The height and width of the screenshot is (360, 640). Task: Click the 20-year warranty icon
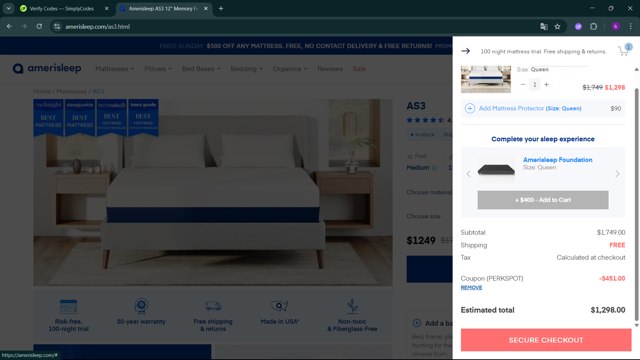(141, 306)
